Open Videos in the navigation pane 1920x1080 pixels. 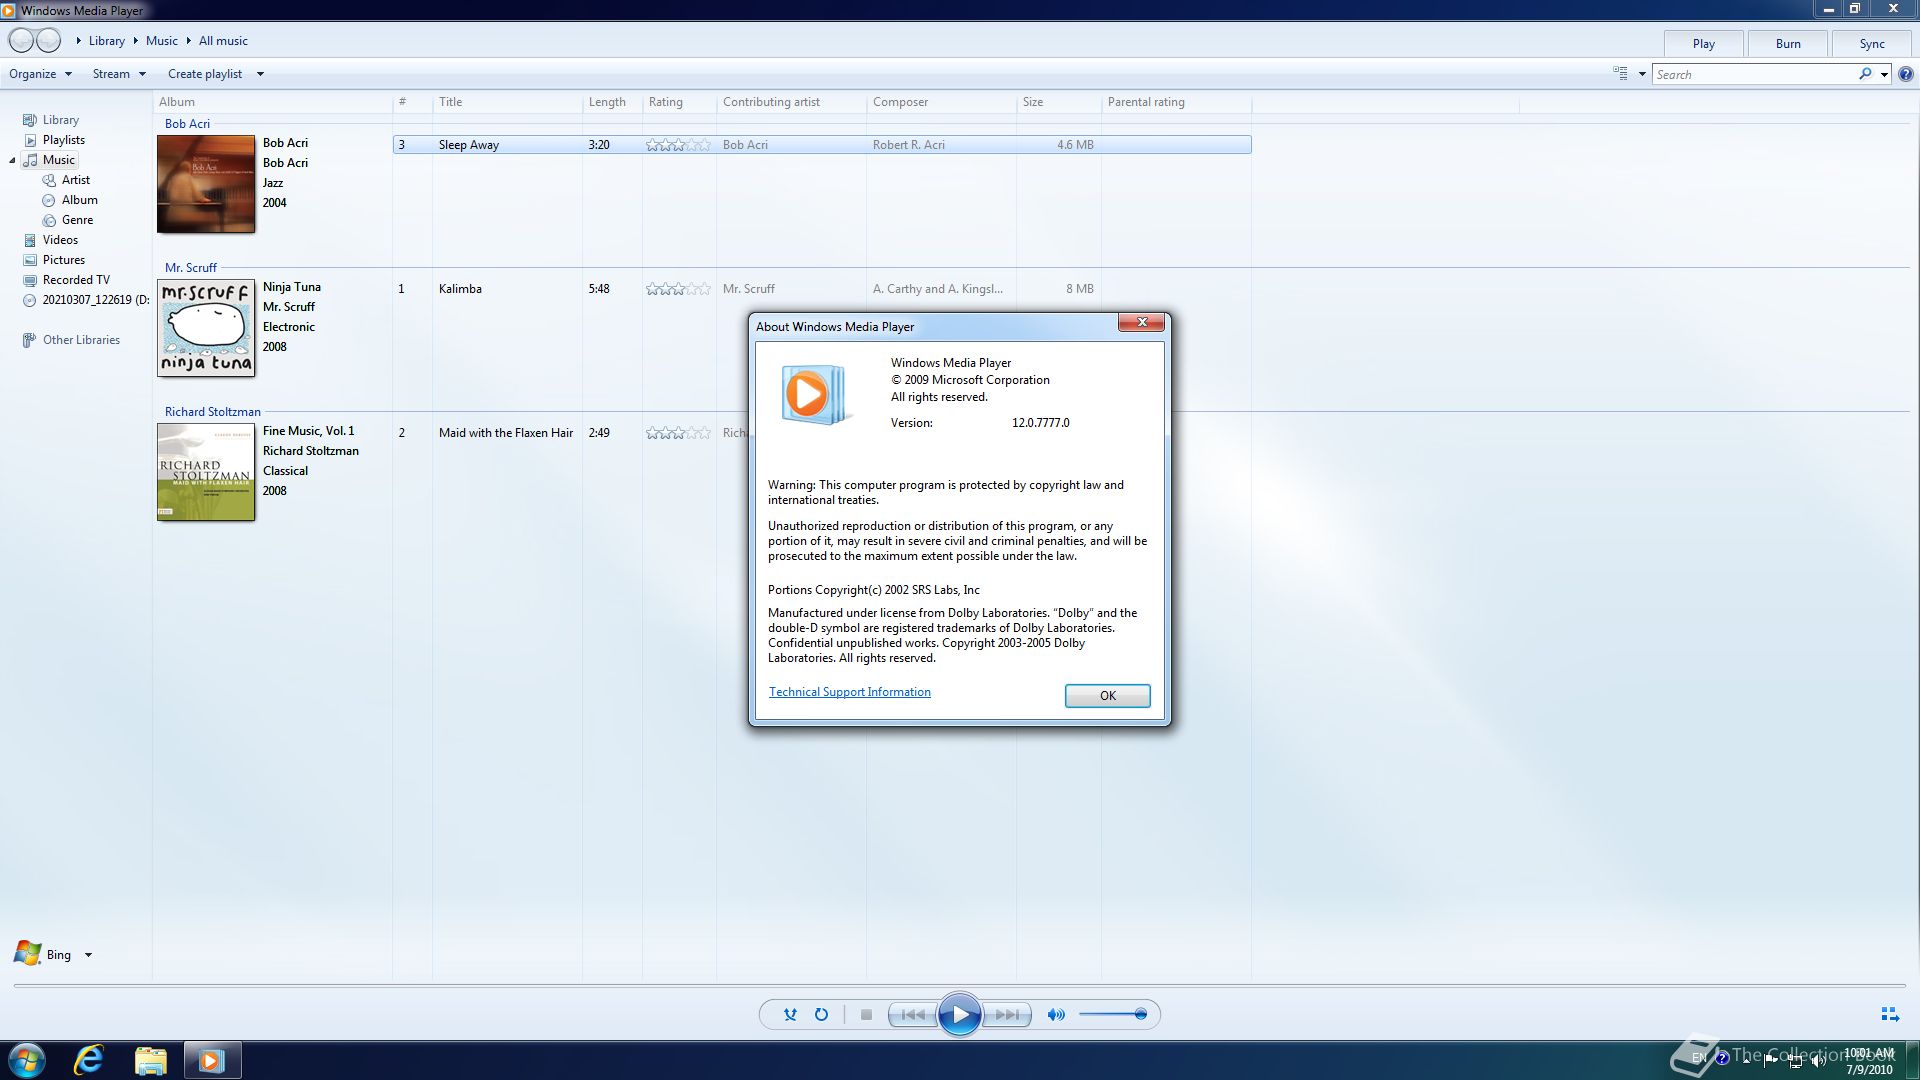click(x=60, y=240)
